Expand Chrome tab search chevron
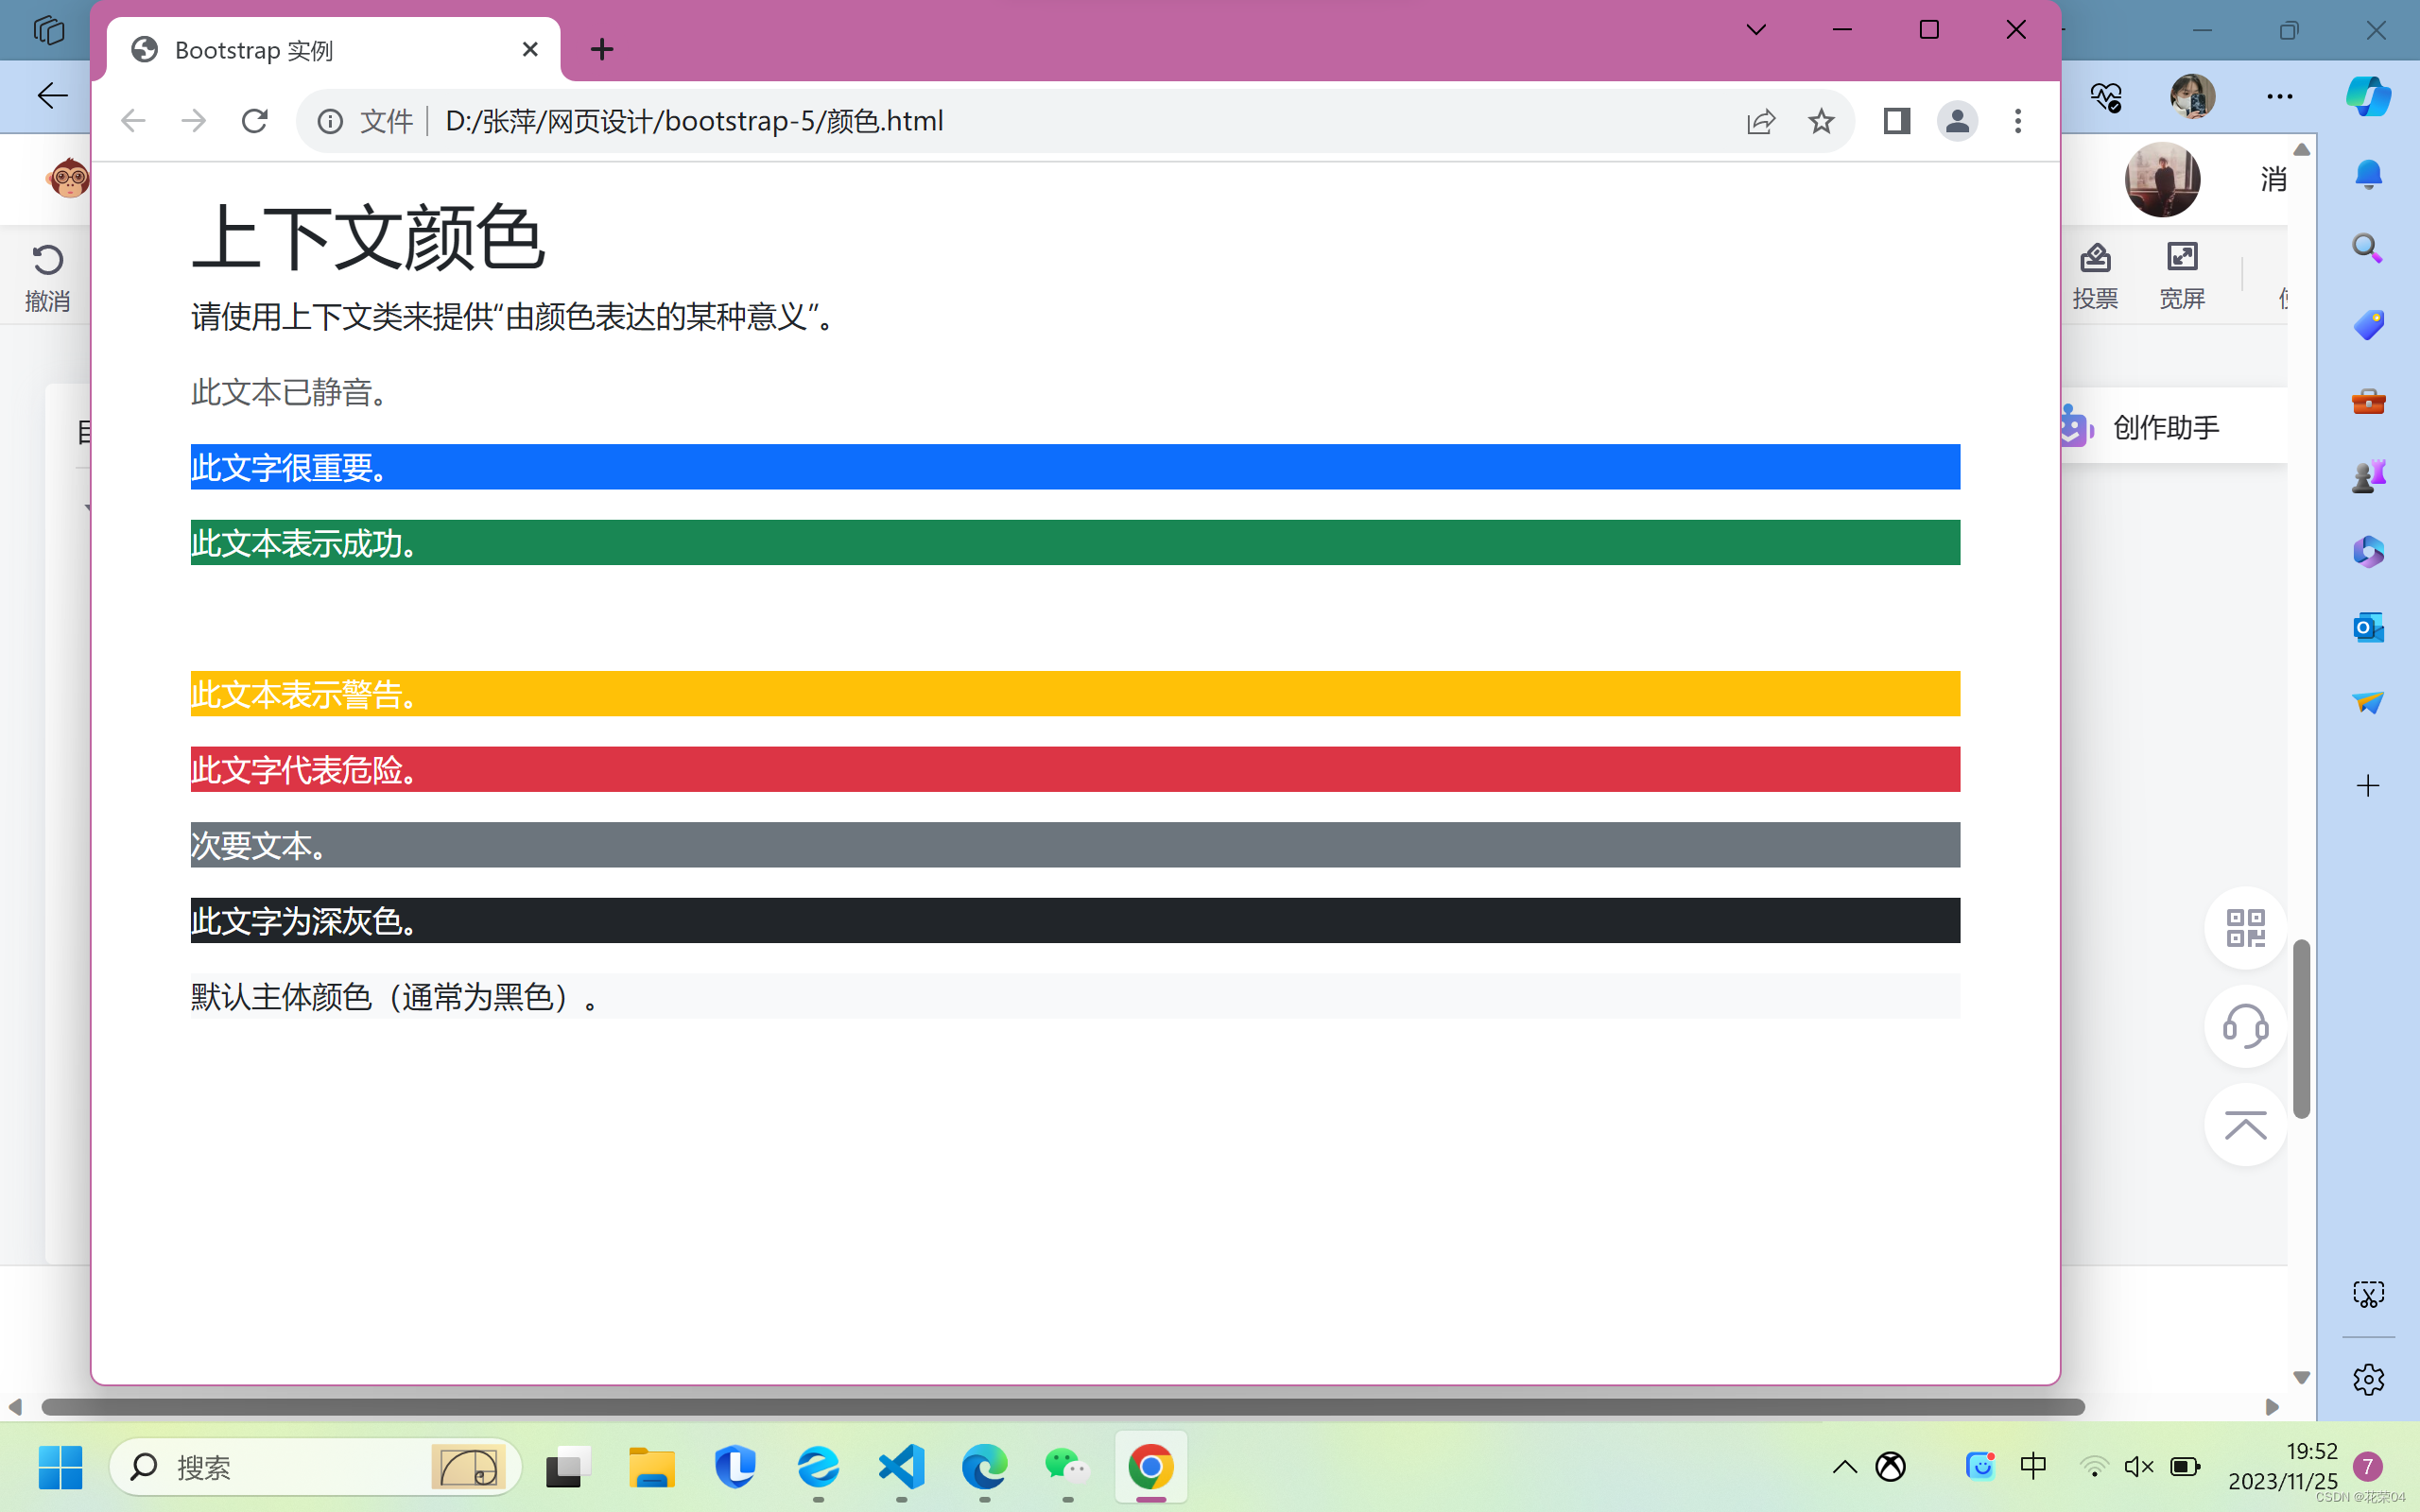2420x1512 pixels. click(1756, 30)
